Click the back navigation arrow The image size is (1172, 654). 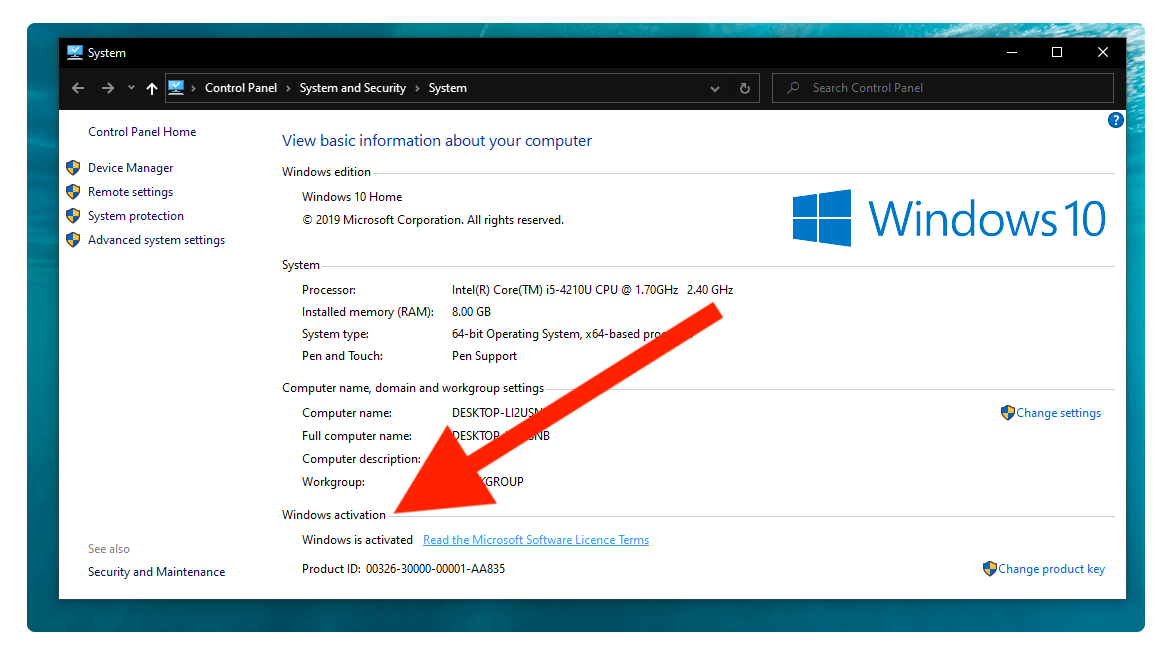click(x=77, y=88)
